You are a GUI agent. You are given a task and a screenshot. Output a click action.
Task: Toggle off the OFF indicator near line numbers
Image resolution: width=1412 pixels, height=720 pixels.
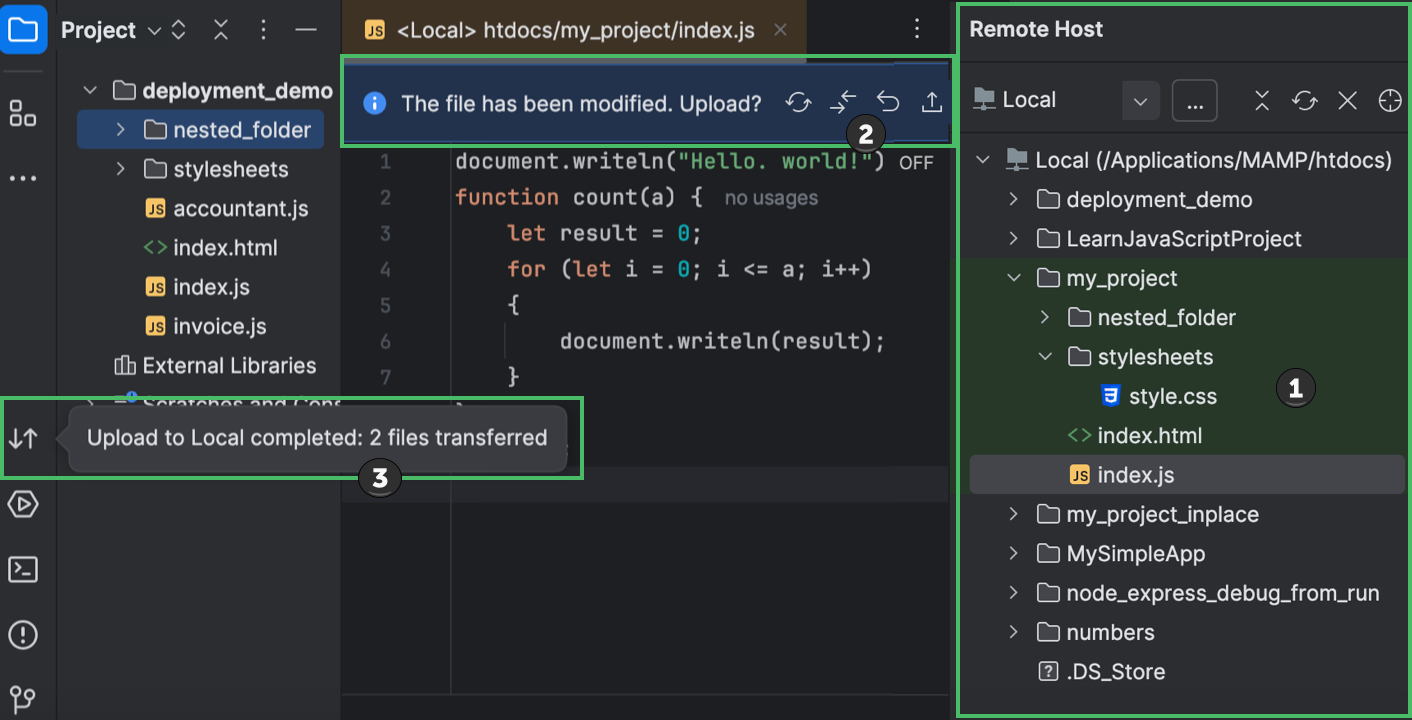coord(916,162)
